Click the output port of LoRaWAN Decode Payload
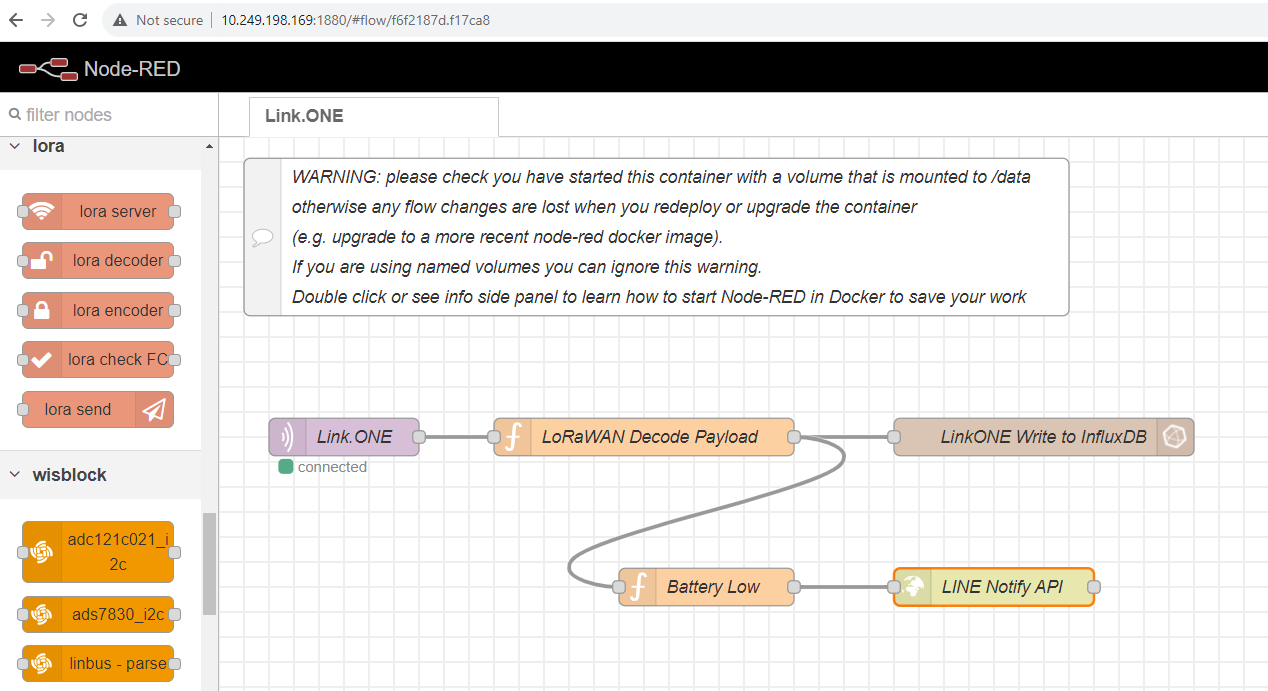1268x691 pixels. [x=794, y=437]
